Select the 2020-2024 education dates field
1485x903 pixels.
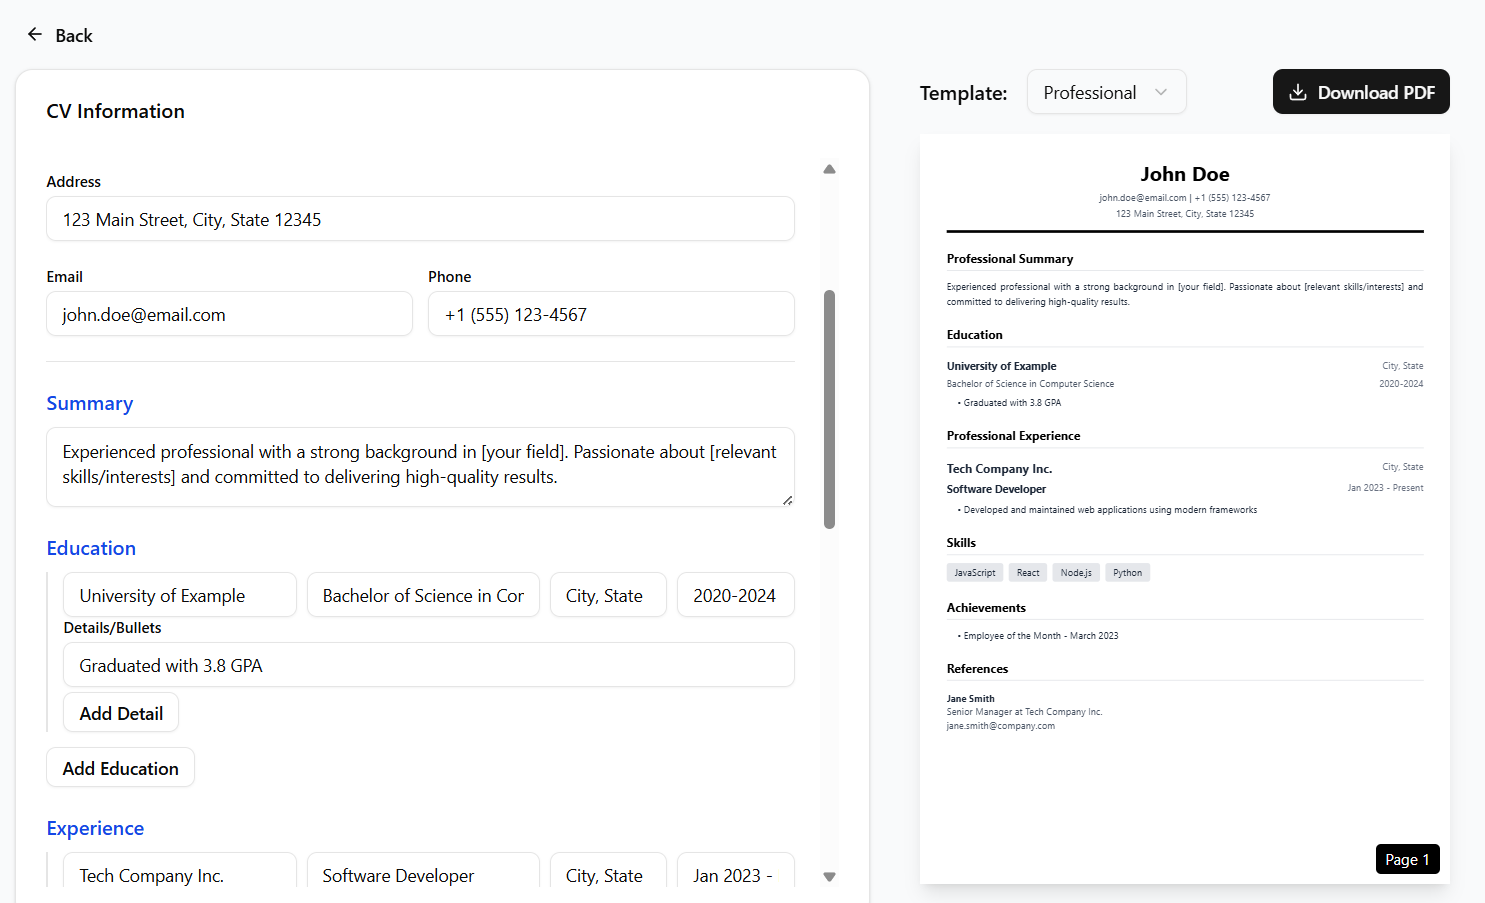point(735,595)
